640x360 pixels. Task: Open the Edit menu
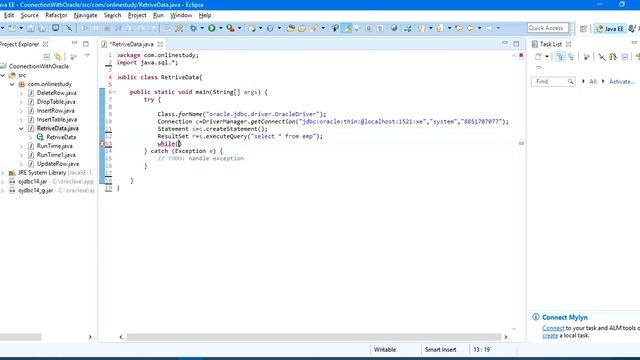tap(9, 15)
